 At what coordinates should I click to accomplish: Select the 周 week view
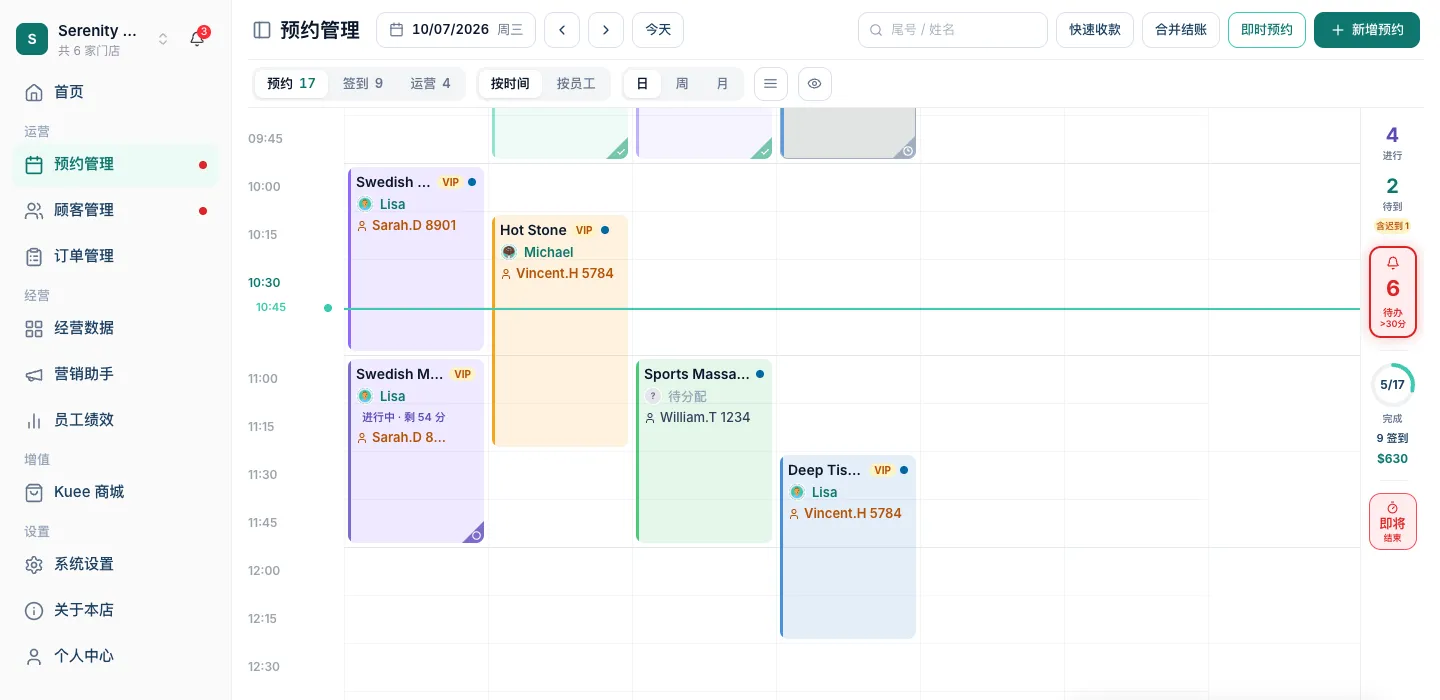[682, 84]
